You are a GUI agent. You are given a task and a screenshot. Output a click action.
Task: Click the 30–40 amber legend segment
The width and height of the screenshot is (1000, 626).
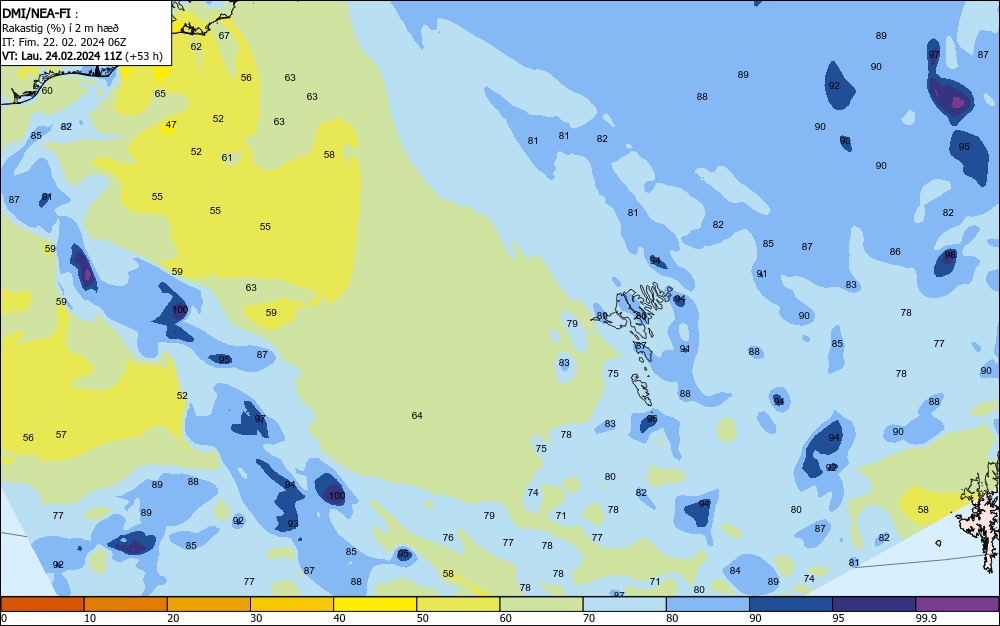pyautogui.click(x=292, y=604)
